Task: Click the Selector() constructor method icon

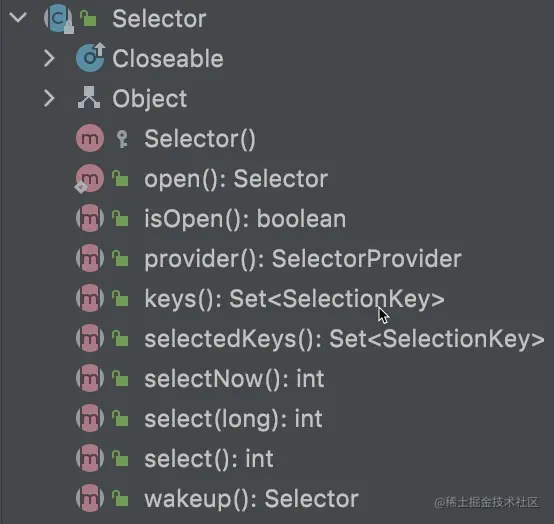Action: [90, 138]
